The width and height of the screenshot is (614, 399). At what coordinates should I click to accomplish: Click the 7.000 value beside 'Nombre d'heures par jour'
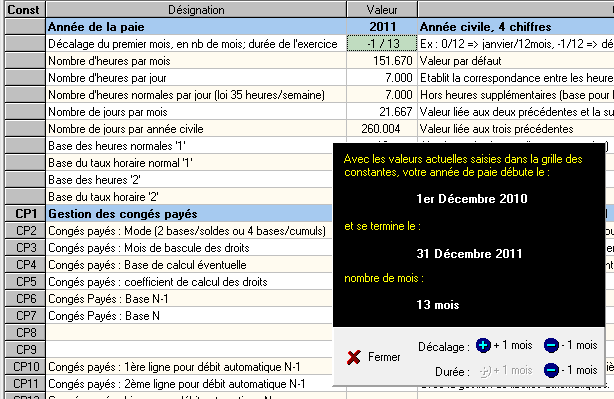(382, 78)
